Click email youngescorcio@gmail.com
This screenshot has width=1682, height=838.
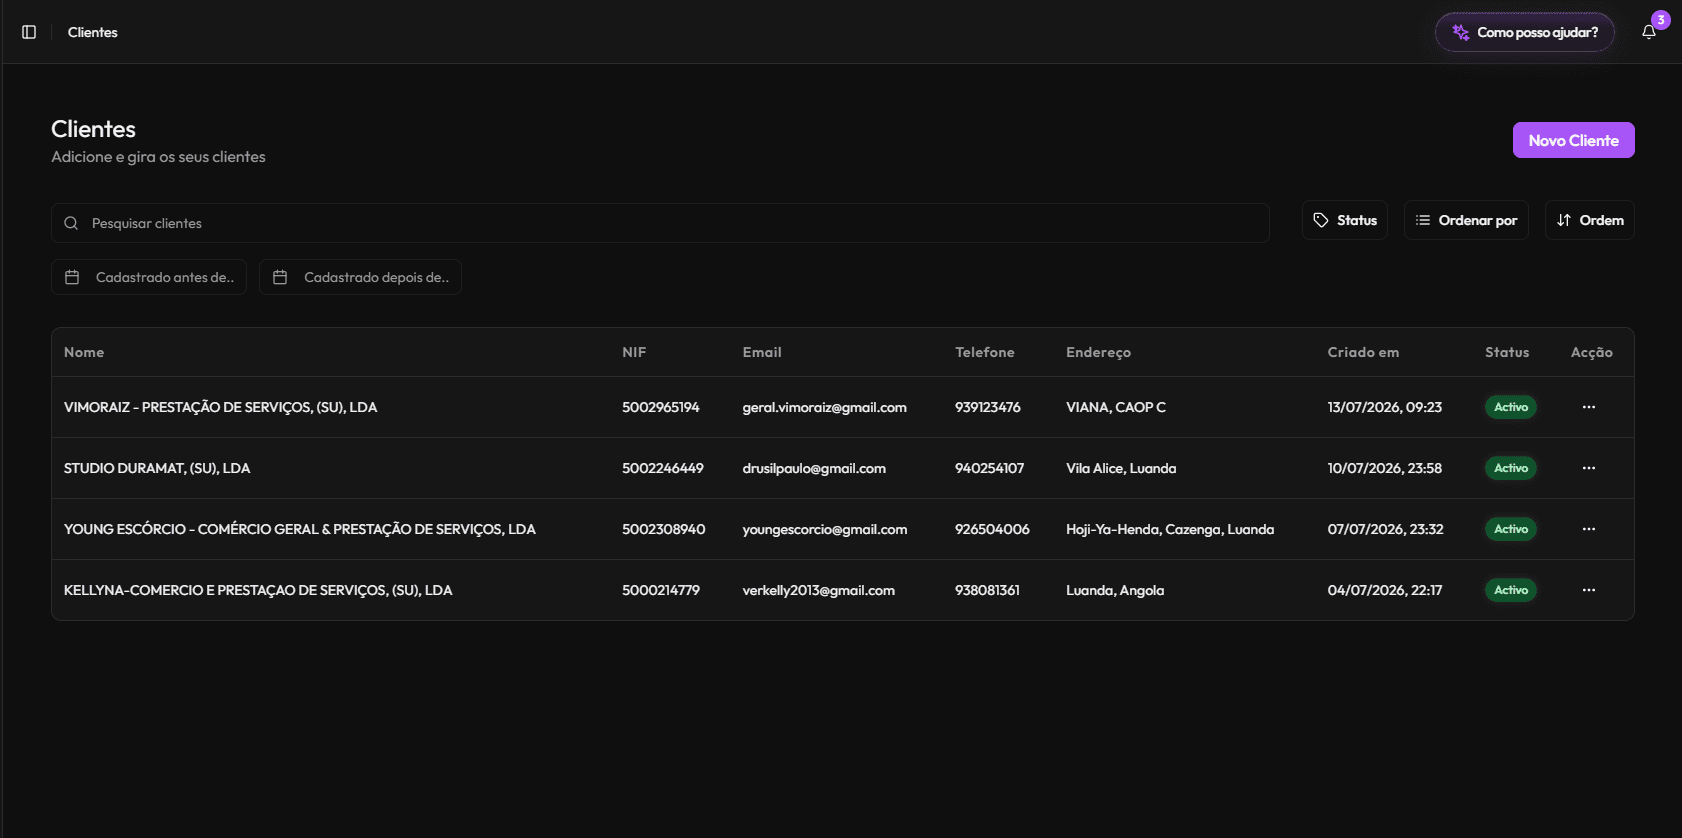point(825,529)
